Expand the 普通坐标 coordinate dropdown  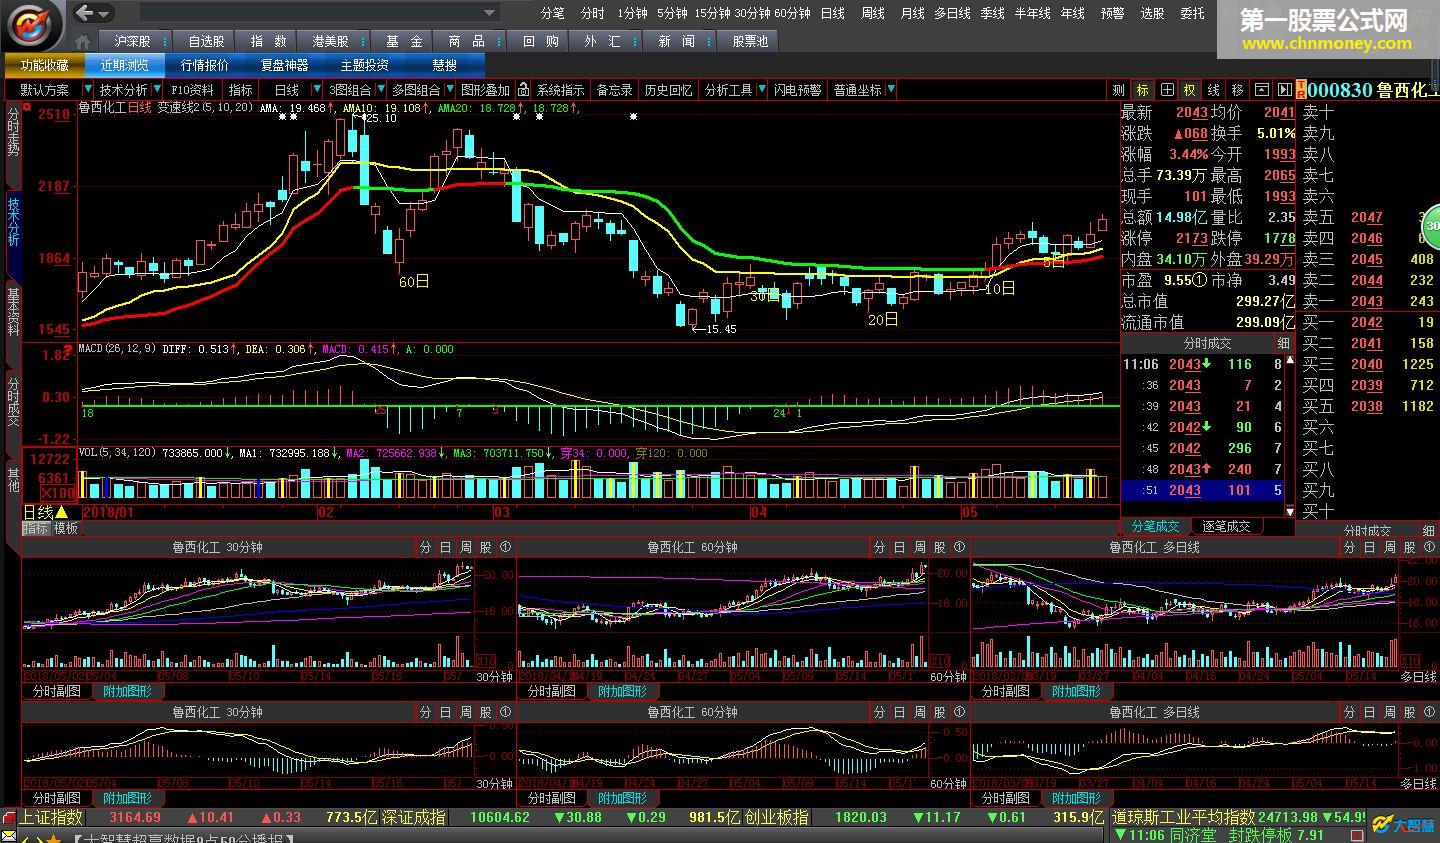(890, 90)
